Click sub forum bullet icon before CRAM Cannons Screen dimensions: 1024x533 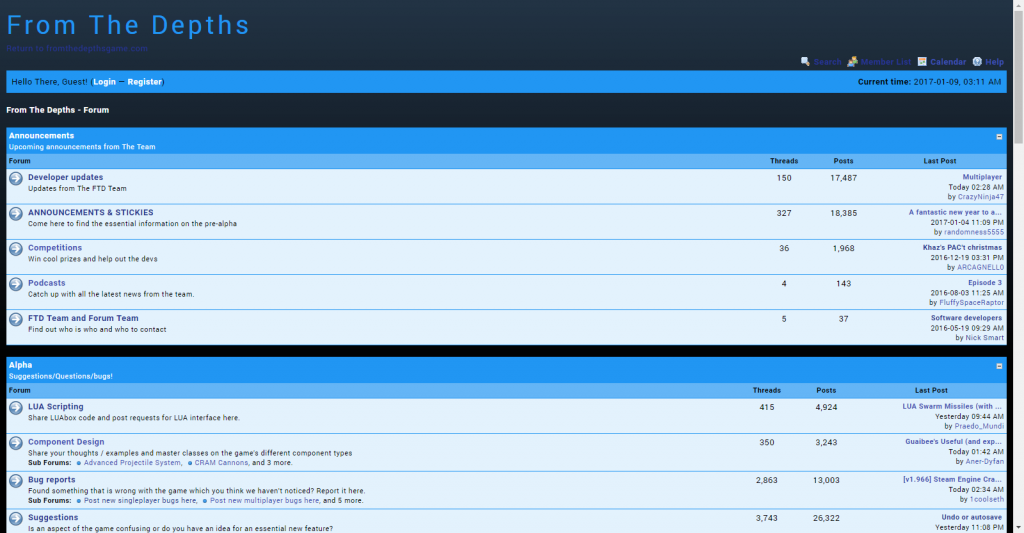coord(190,463)
